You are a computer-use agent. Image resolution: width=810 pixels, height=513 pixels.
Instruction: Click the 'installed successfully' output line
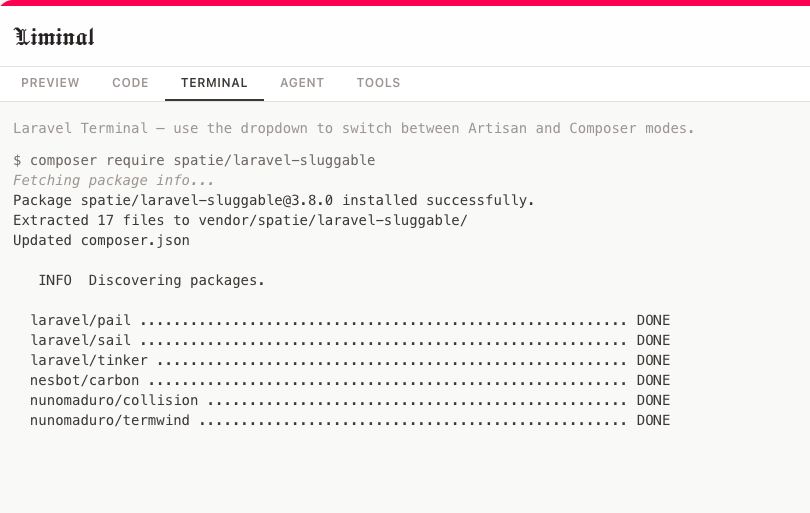(274, 200)
